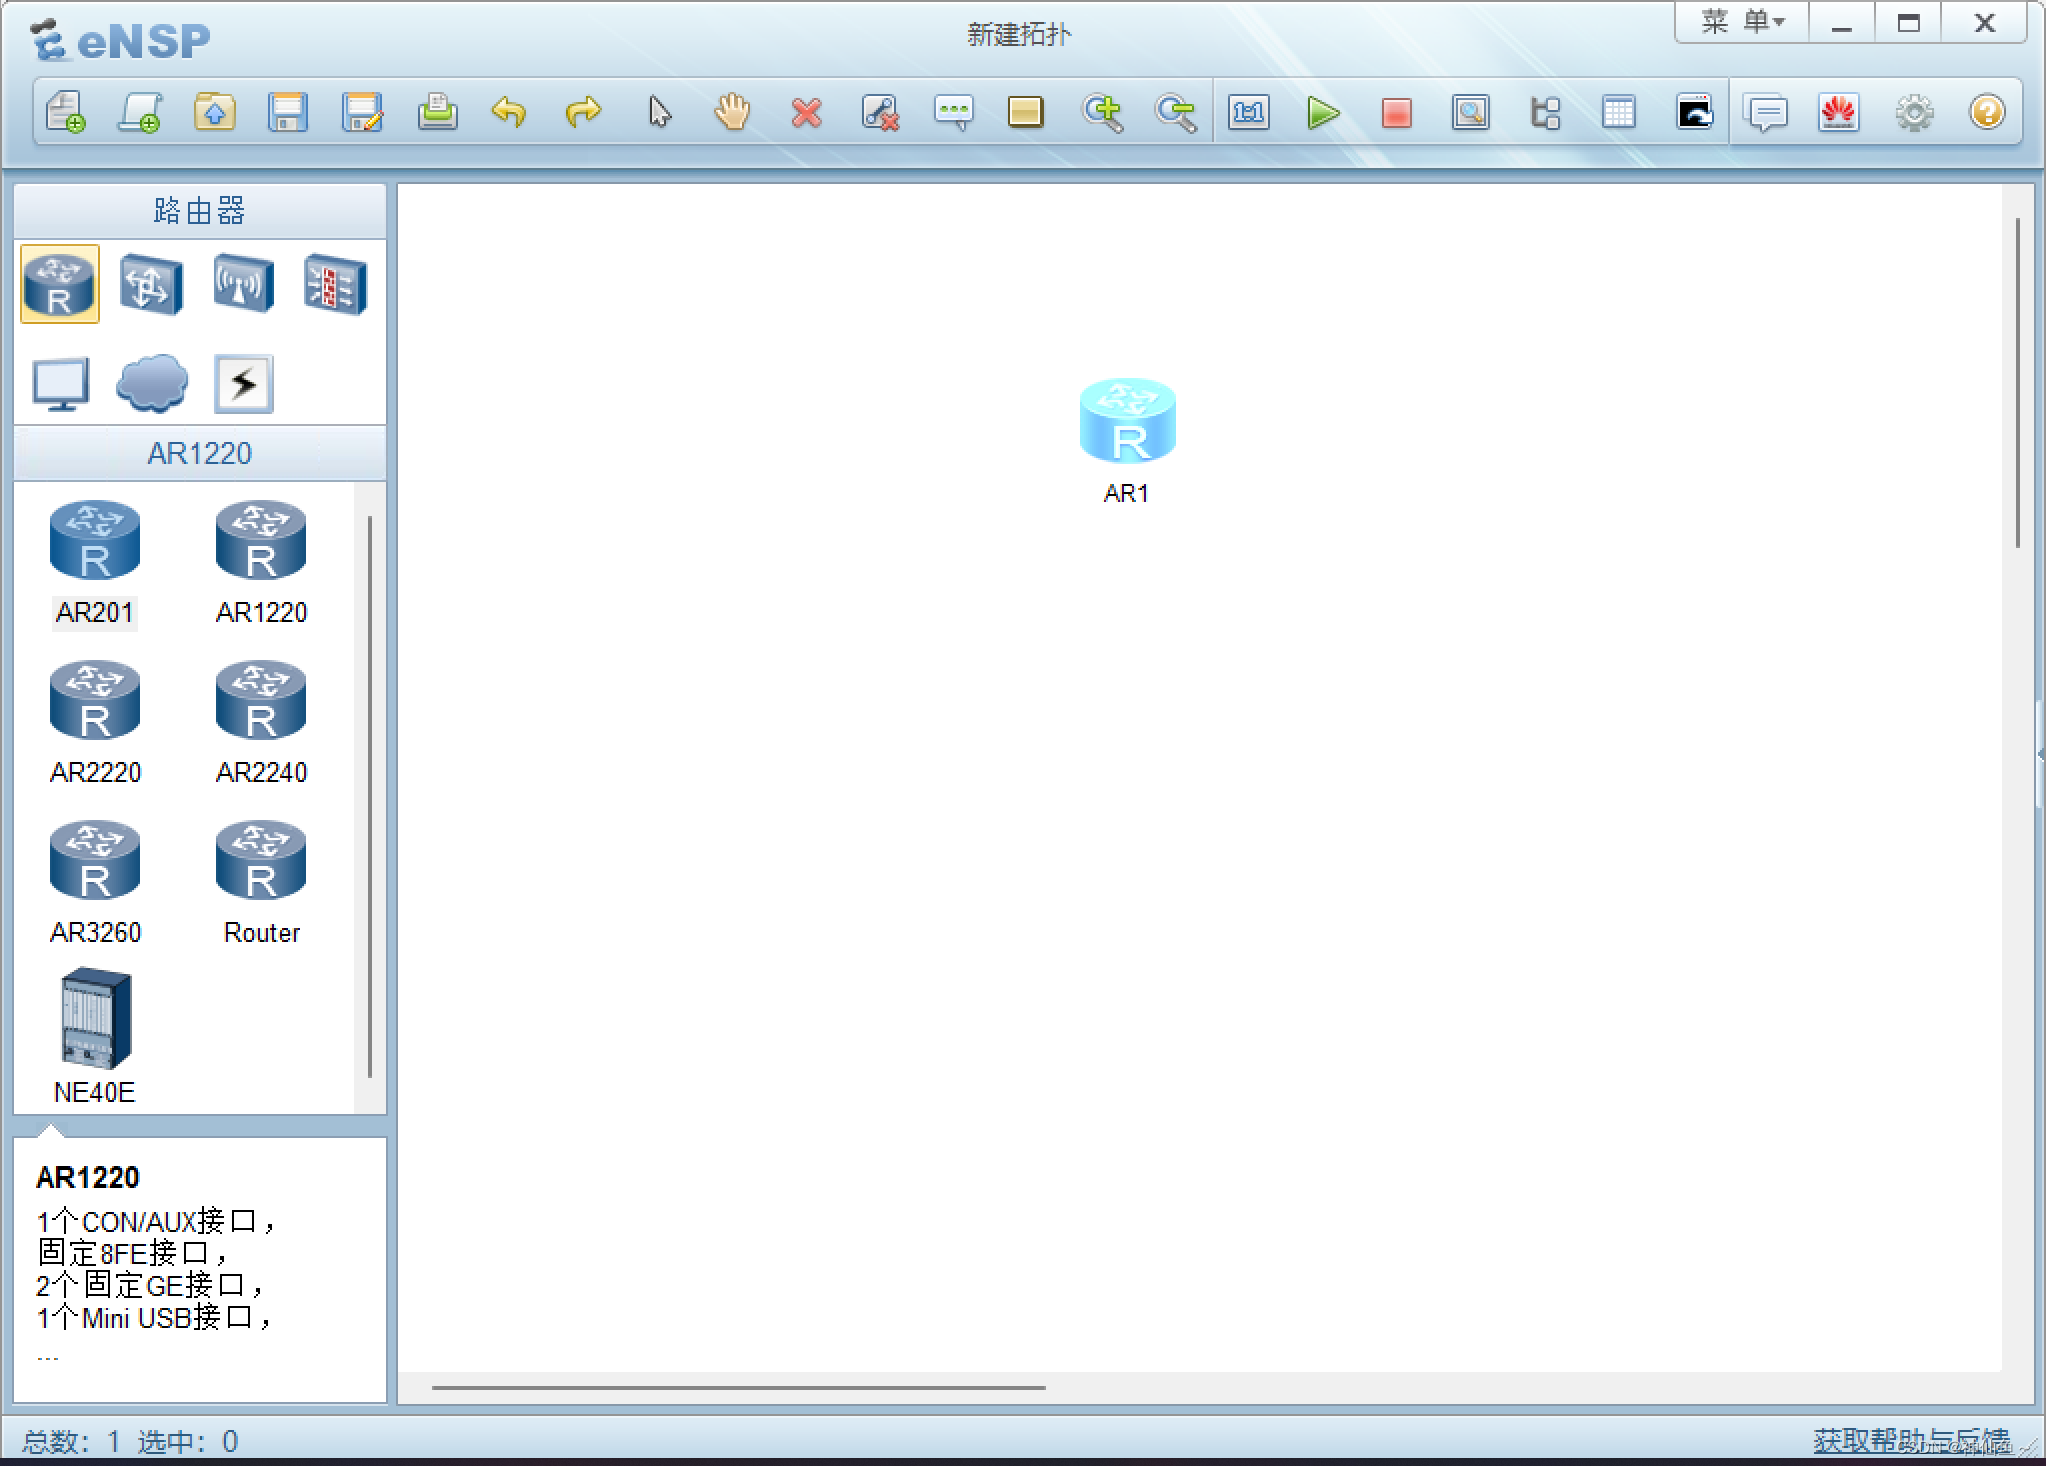The width and height of the screenshot is (2046, 1466).
Task: Undo the last topology action
Action: [510, 113]
